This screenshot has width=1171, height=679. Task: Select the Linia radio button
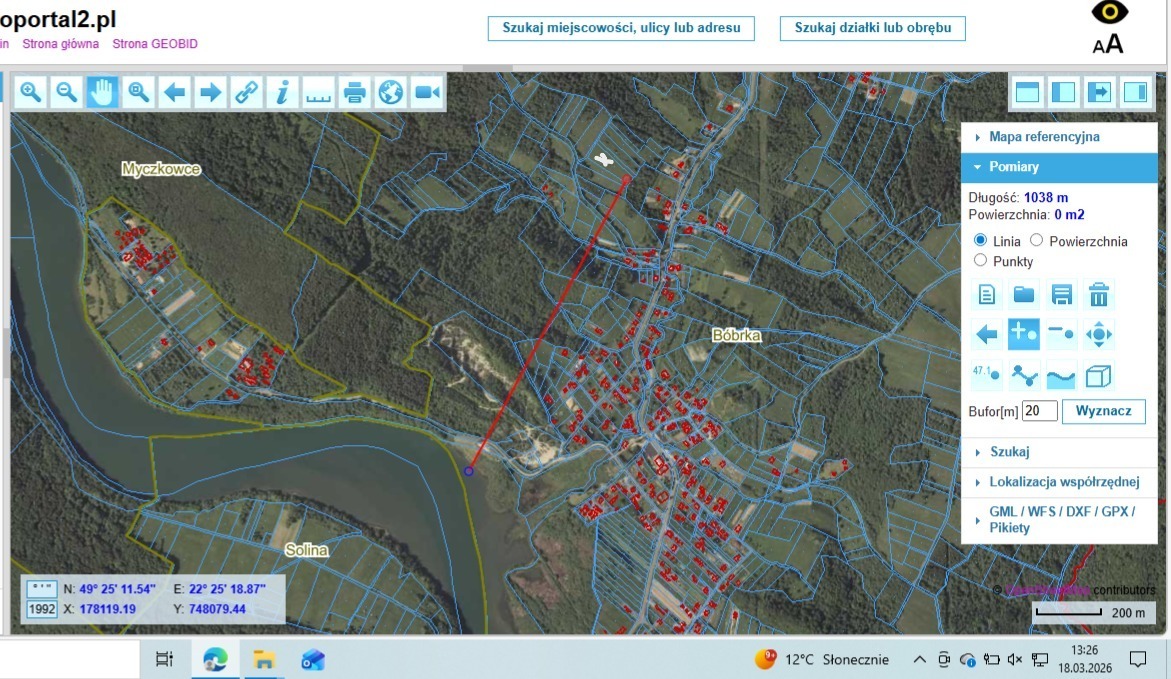pyautogui.click(x=980, y=241)
